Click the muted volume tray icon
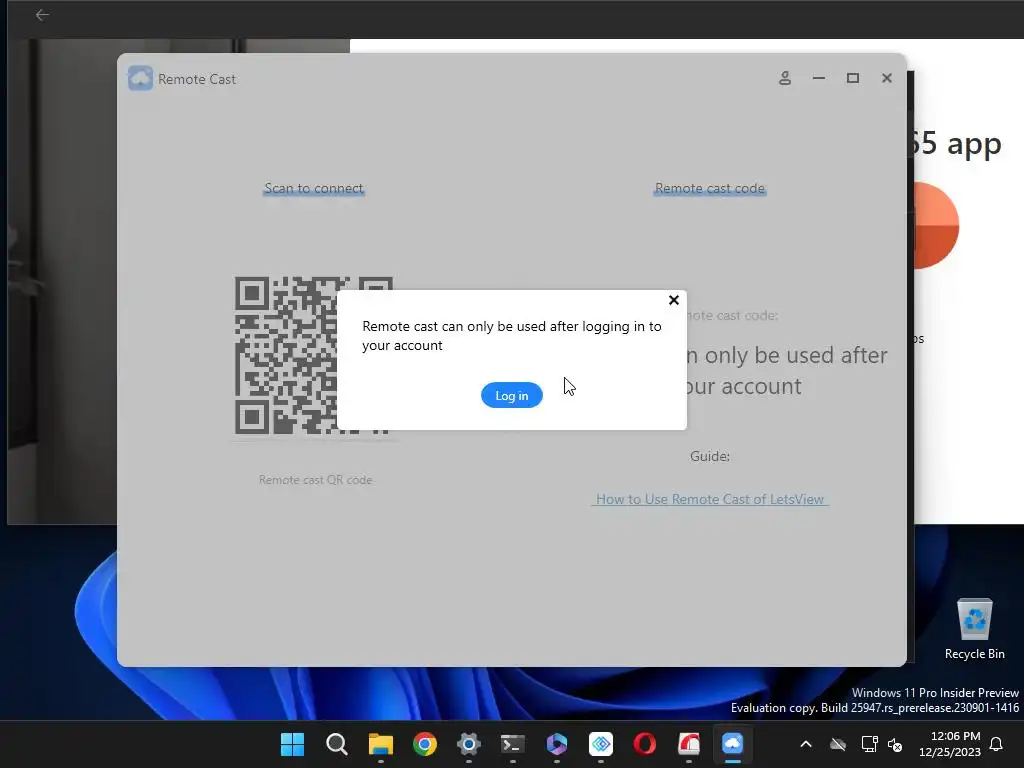Screen dimensions: 1024x768 pos(895,744)
